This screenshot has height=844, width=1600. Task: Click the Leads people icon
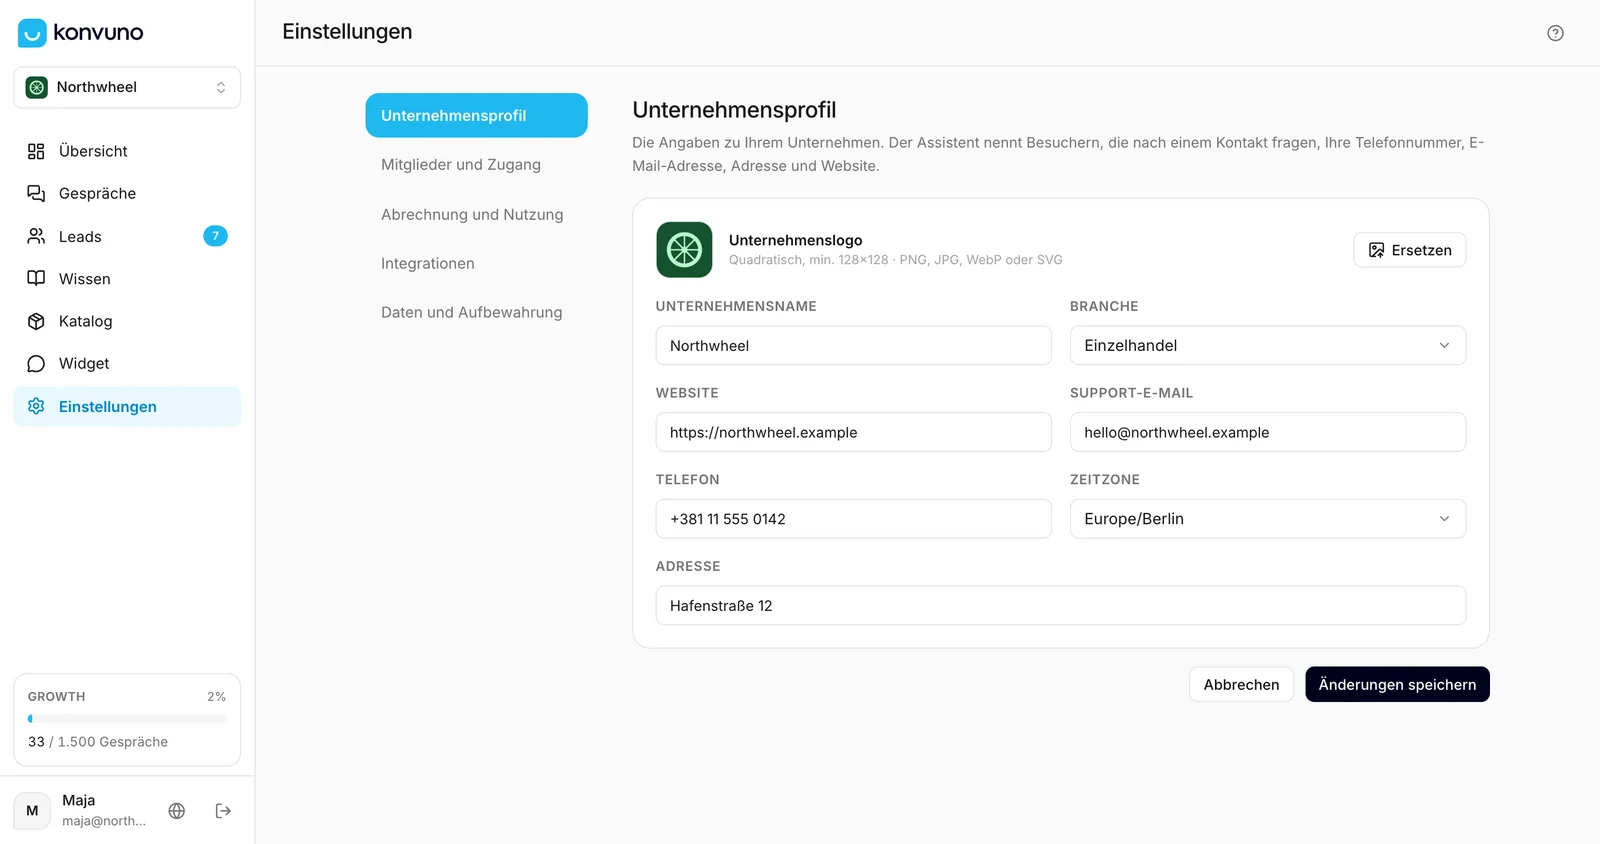coord(36,236)
